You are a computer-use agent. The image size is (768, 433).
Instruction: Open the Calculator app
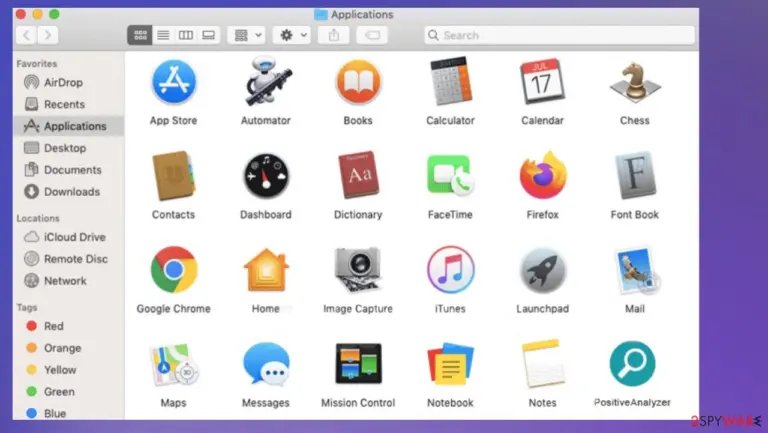click(x=450, y=82)
